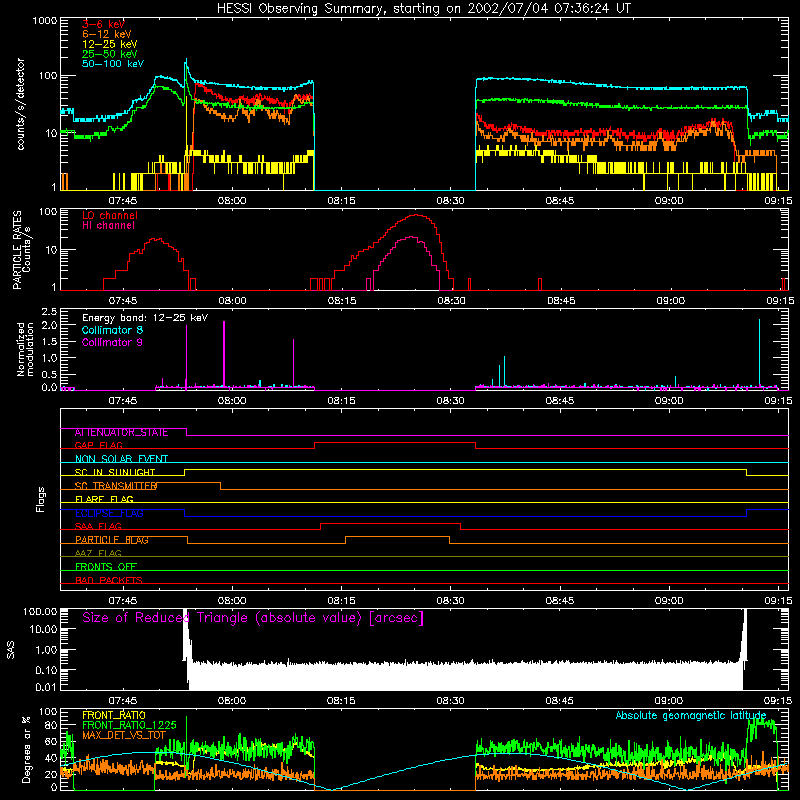800x800 pixels.
Task: Click the yellow FRONT_RATIO legend label
Action: pyautogui.click(x=114, y=715)
